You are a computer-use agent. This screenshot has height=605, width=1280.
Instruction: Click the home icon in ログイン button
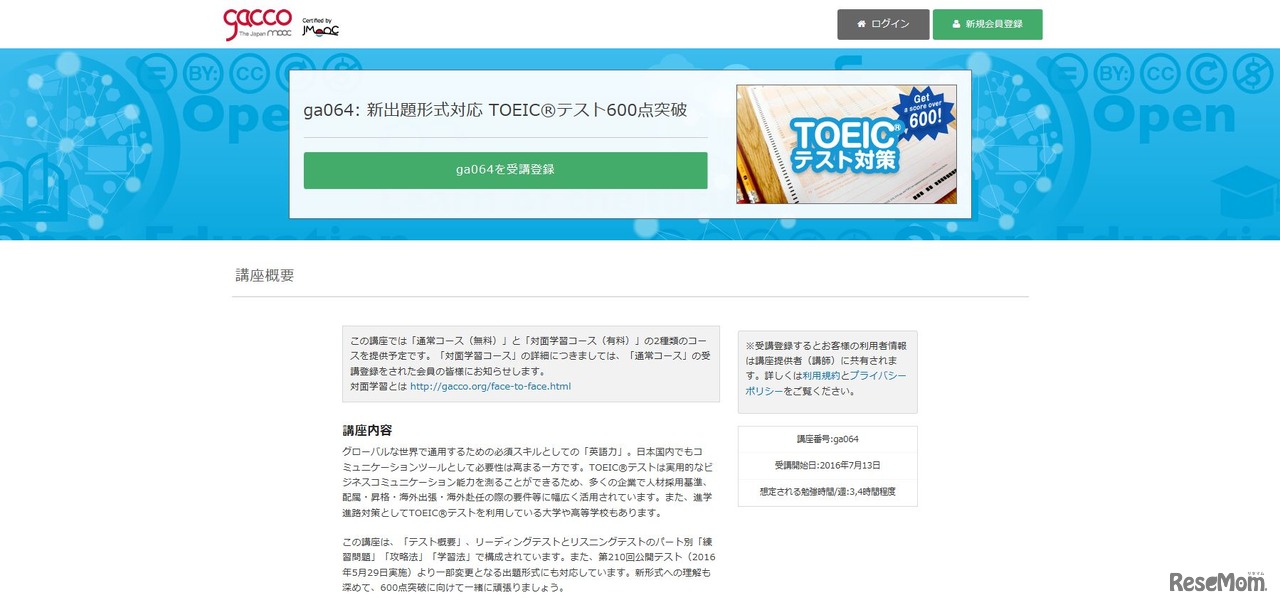pos(862,24)
